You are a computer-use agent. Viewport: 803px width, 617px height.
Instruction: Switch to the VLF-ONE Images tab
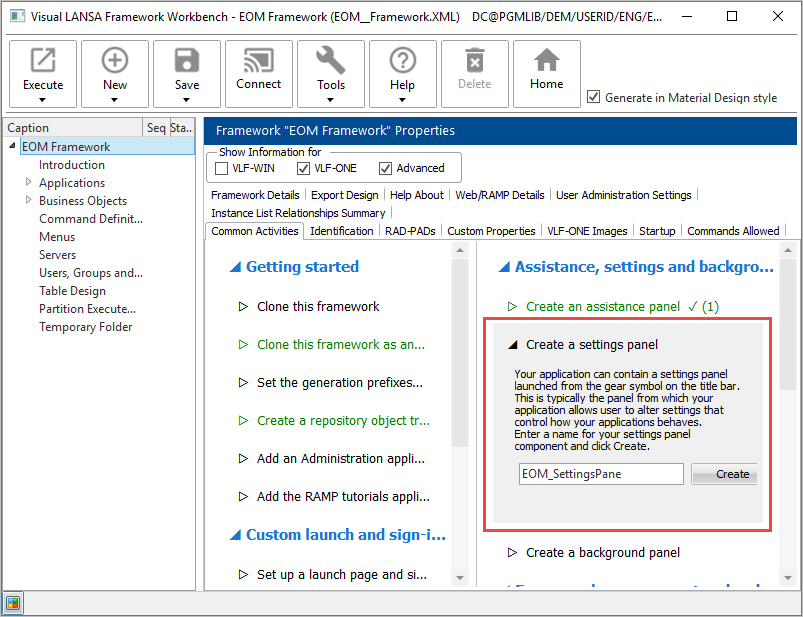coord(587,231)
